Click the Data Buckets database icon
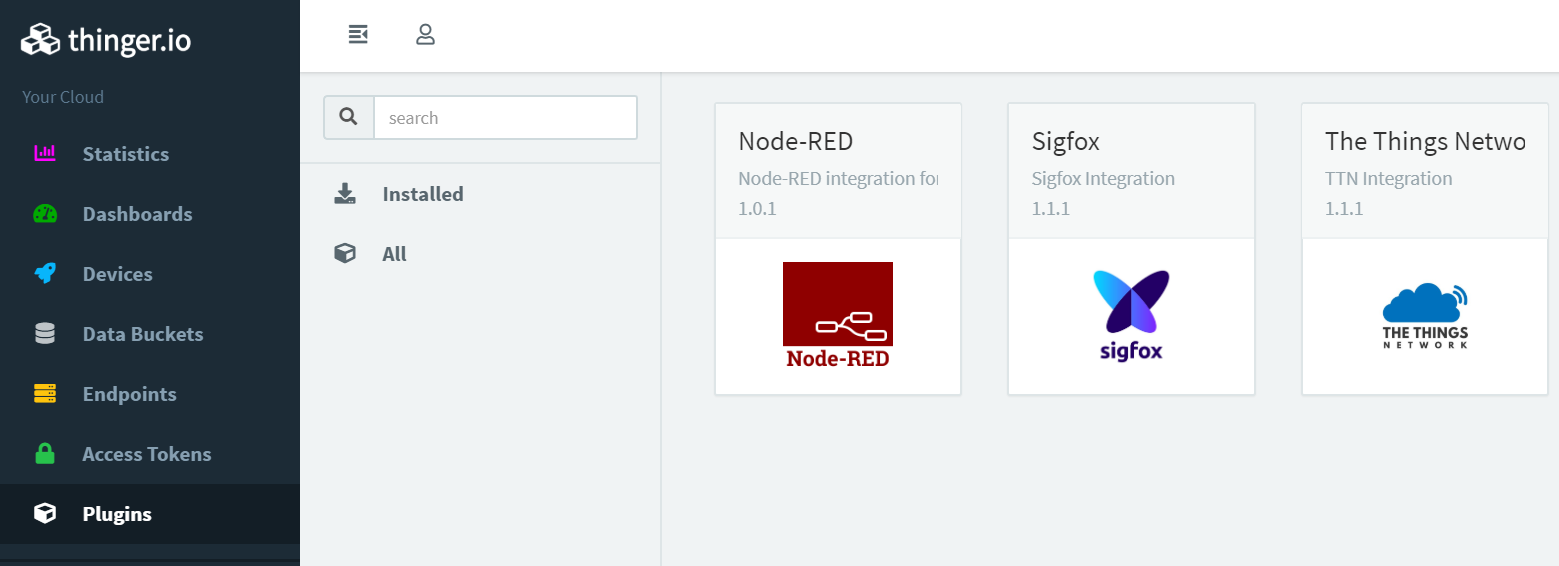Viewport: 1559px width, 566px height. pyautogui.click(x=45, y=334)
